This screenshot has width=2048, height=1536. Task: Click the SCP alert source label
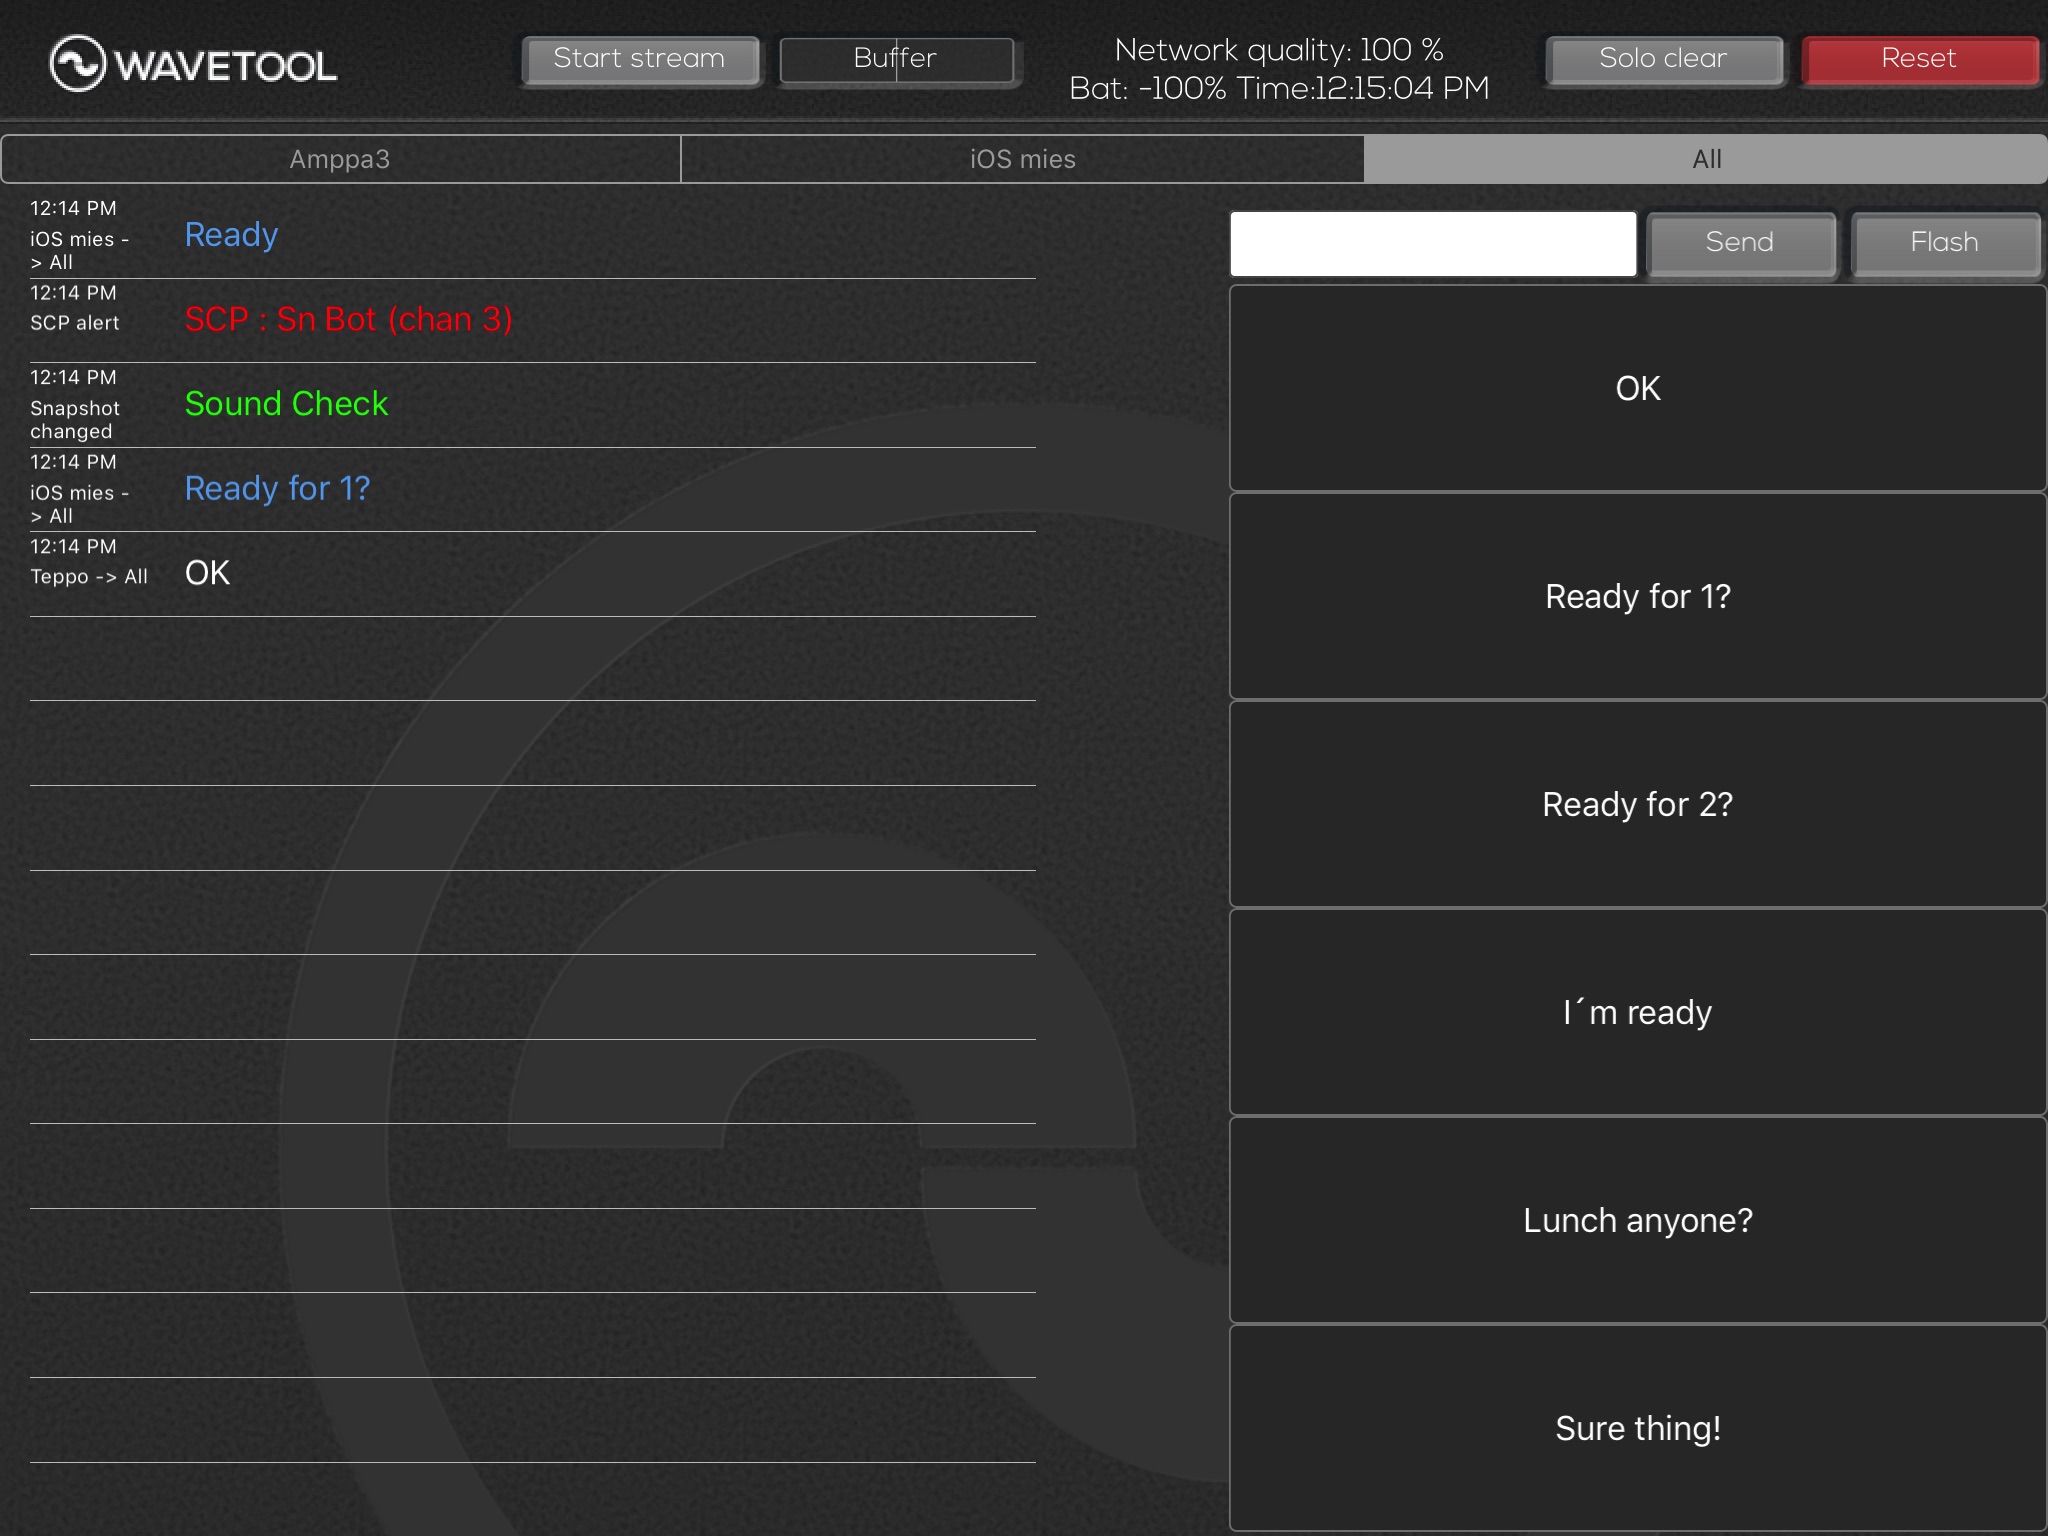(x=75, y=323)
